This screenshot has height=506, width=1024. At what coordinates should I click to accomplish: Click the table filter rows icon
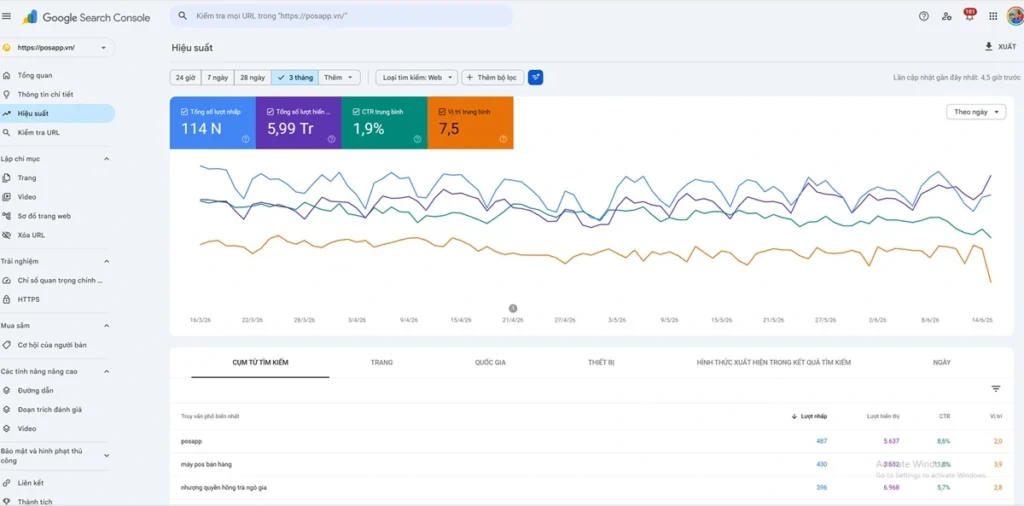(x=995, y=388)
